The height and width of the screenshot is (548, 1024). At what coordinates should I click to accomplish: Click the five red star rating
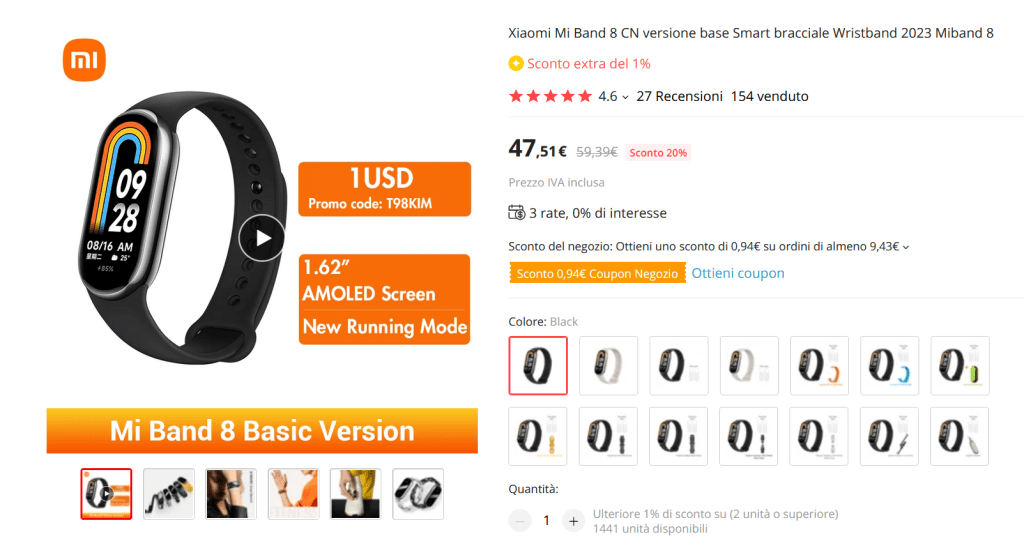pos(550,96)
